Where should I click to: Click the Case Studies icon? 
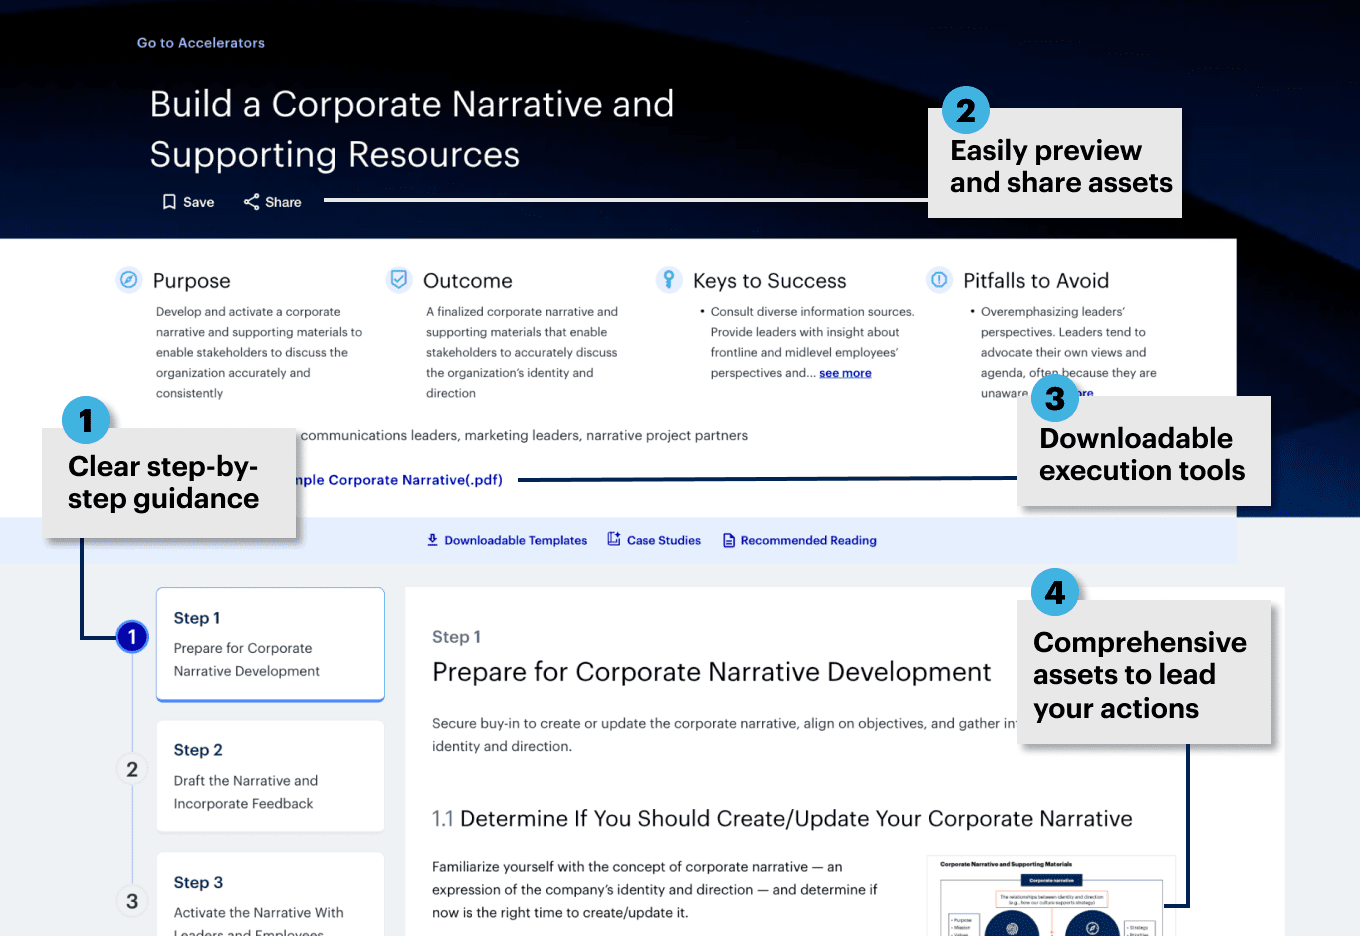(614, 540)
